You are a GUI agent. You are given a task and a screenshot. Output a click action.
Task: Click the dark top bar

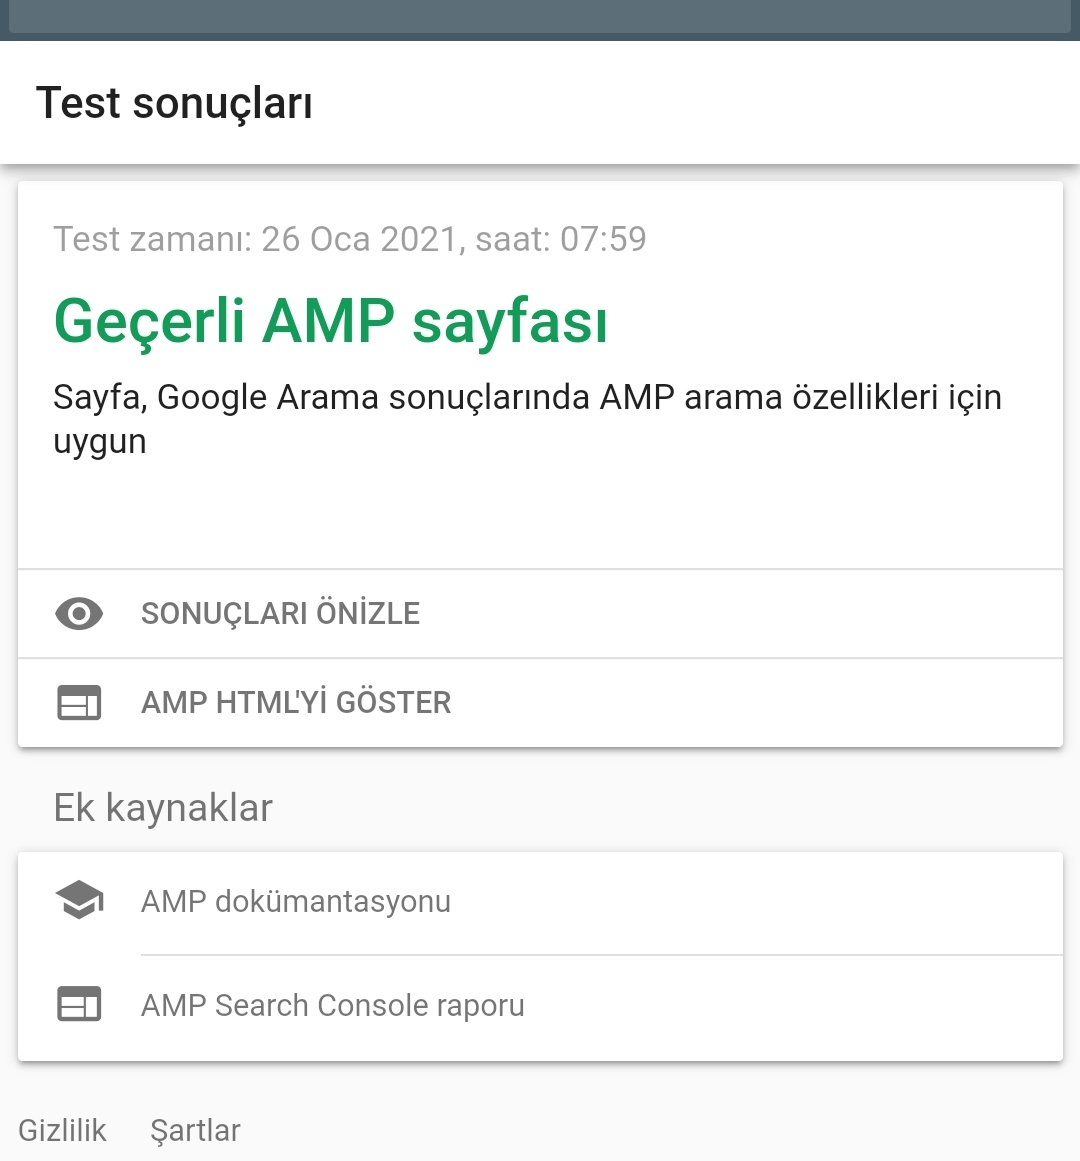click(540, 20)
